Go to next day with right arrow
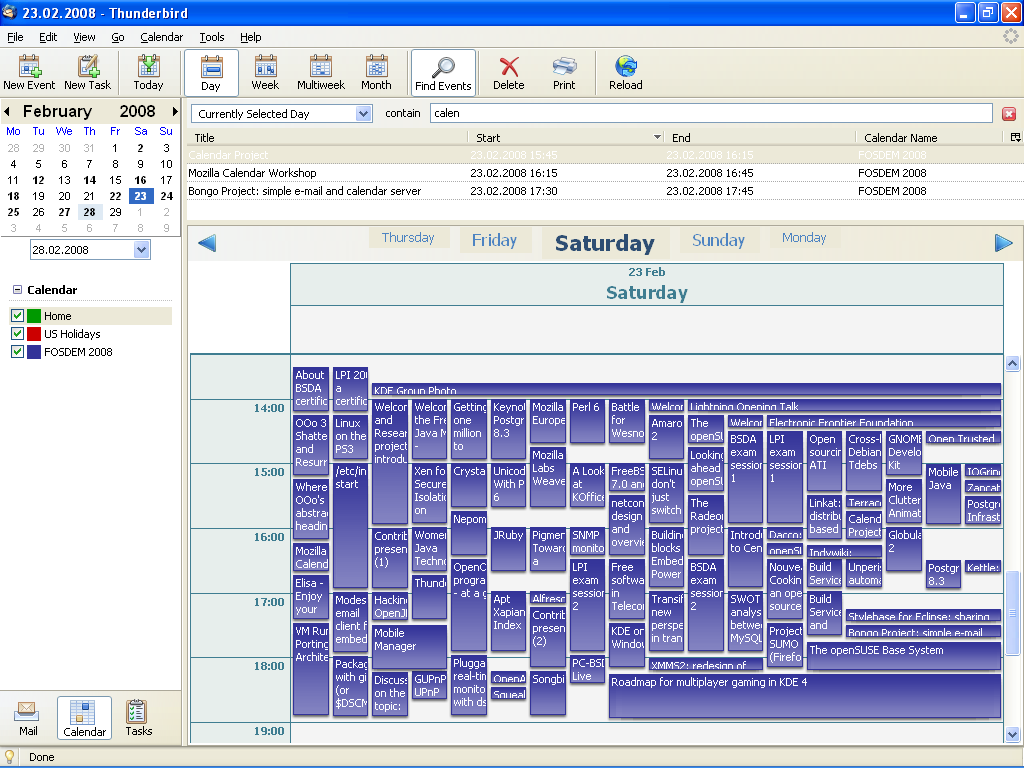 (1004, 243)
